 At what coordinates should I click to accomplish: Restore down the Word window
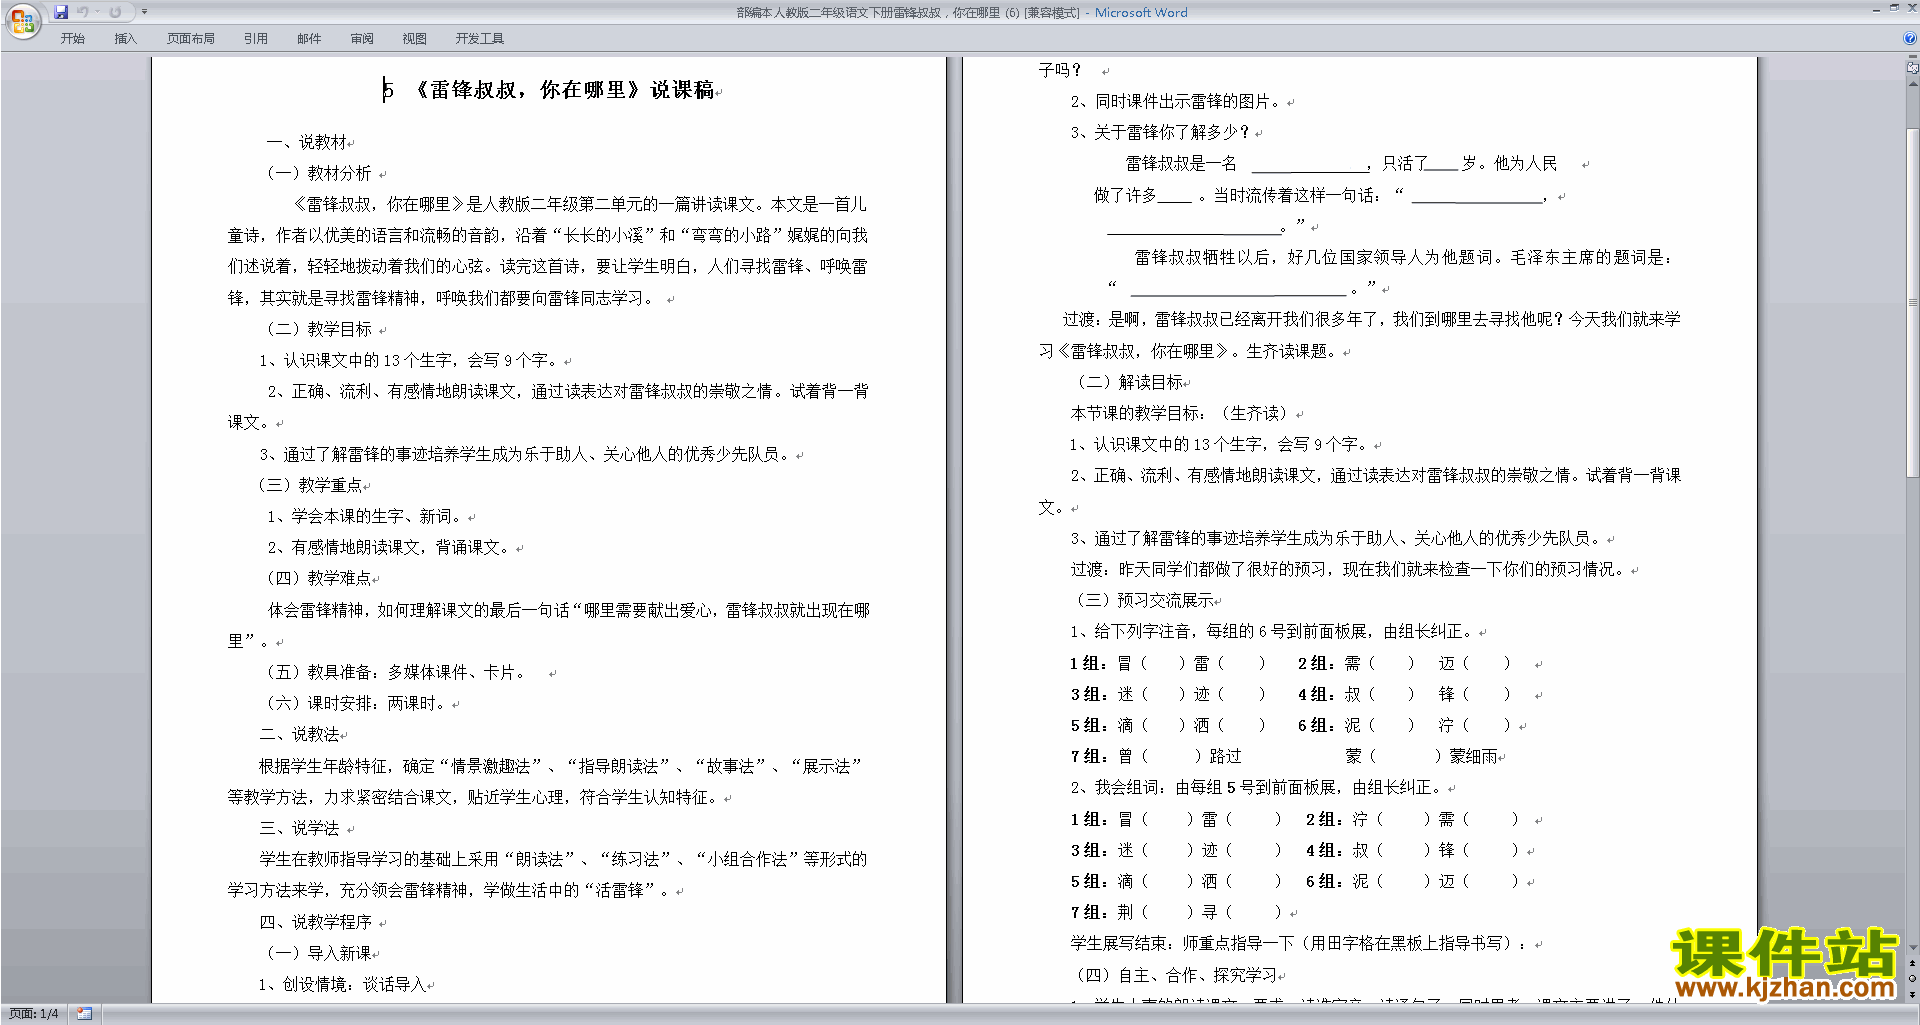(1894, 8)
